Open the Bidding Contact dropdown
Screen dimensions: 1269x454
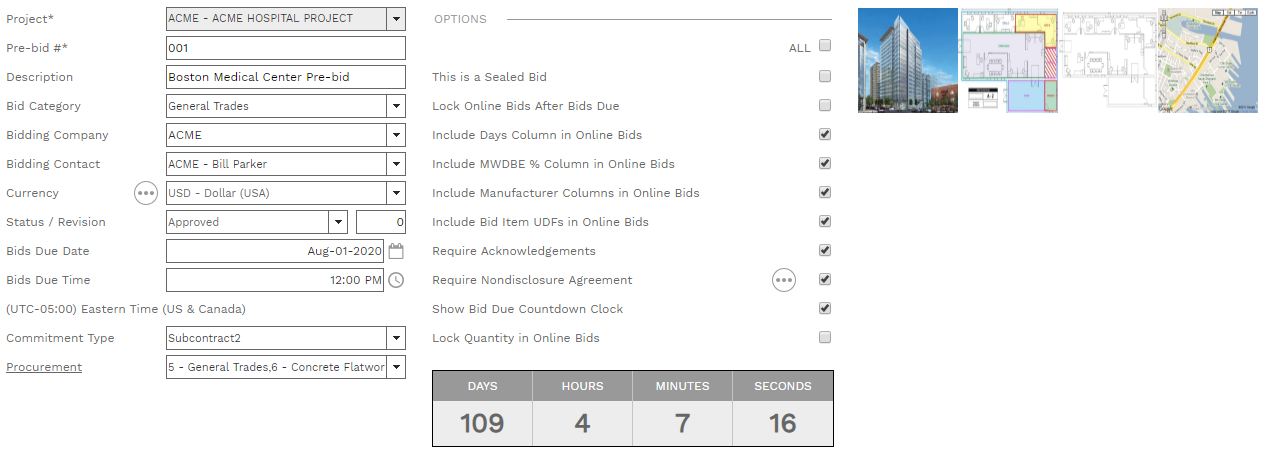(396, 164)
